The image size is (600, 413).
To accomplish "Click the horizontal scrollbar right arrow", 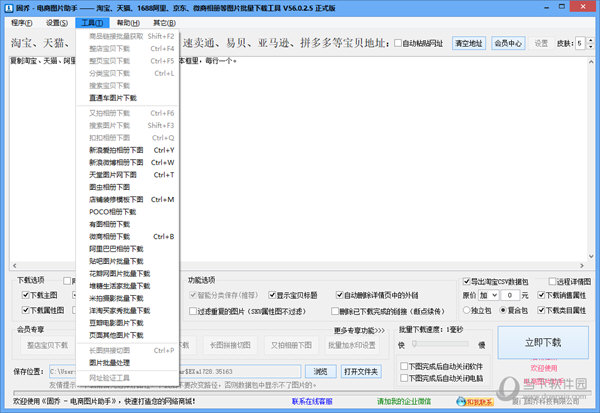I will tap(582, 265).
